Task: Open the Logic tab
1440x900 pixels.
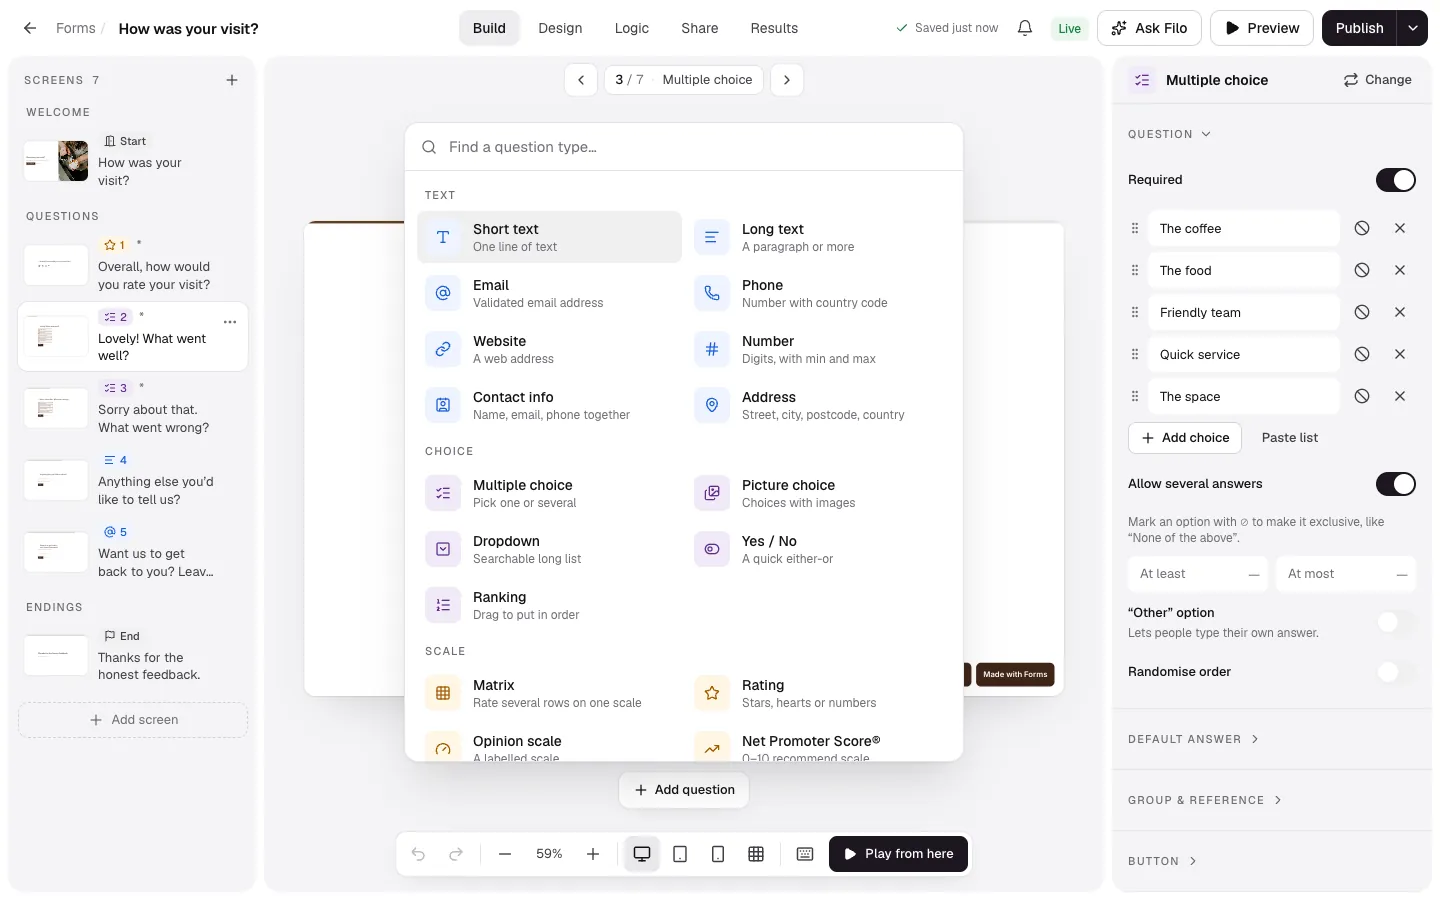Action: click(x=632, y=28)
